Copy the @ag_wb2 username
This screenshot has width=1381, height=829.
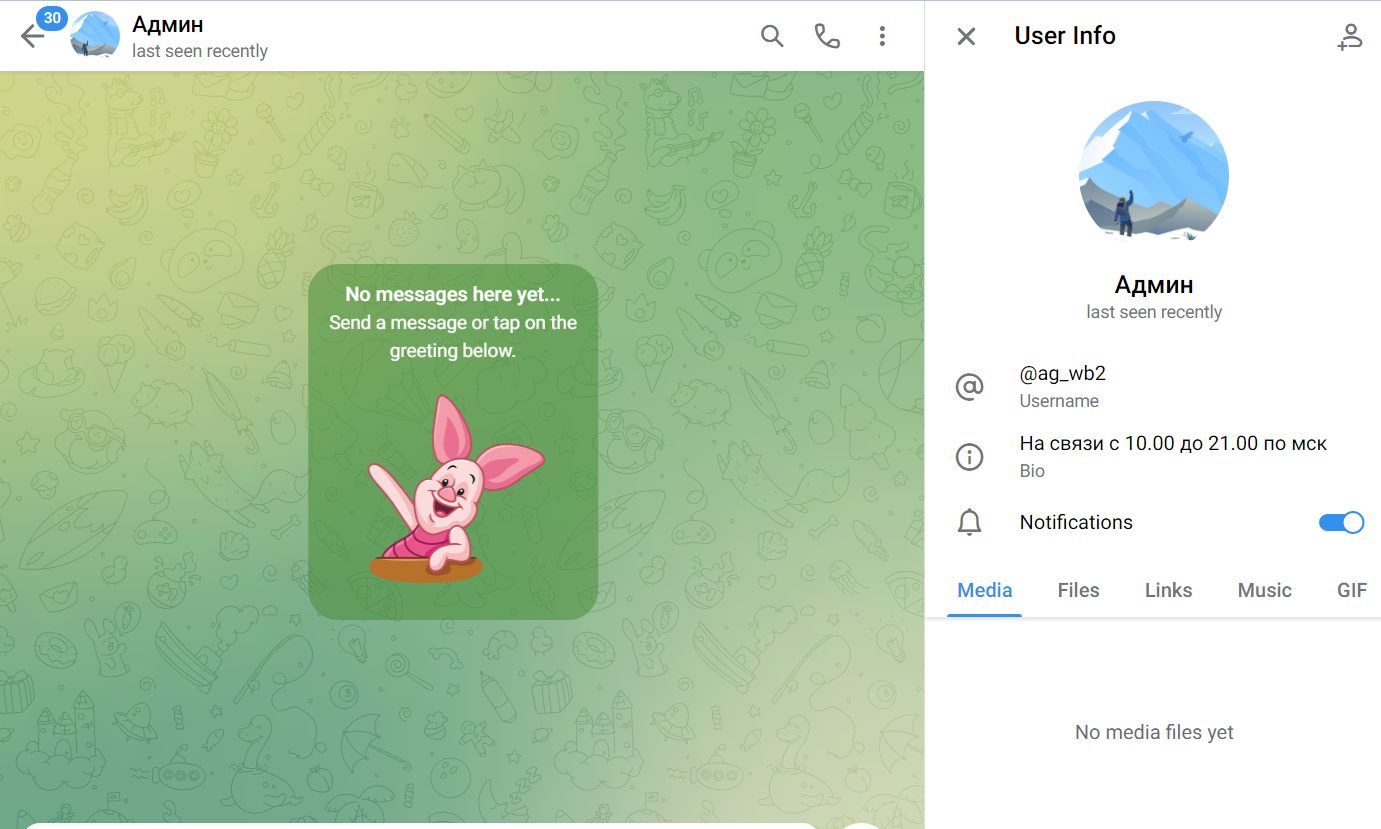1062,374
